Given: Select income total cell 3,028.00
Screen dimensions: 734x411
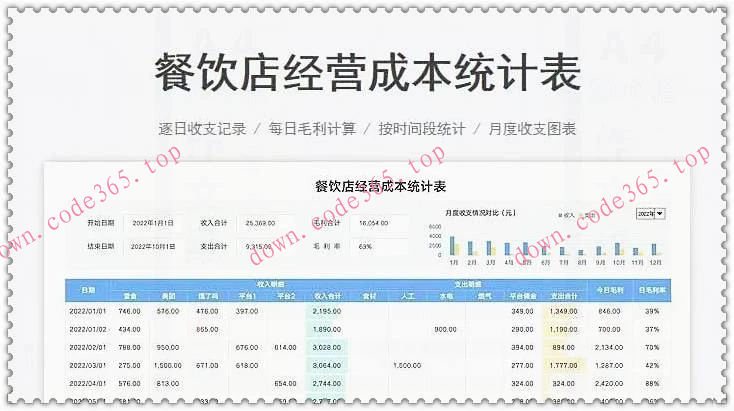Looking at the screenshot, I should tap(327, 347).
